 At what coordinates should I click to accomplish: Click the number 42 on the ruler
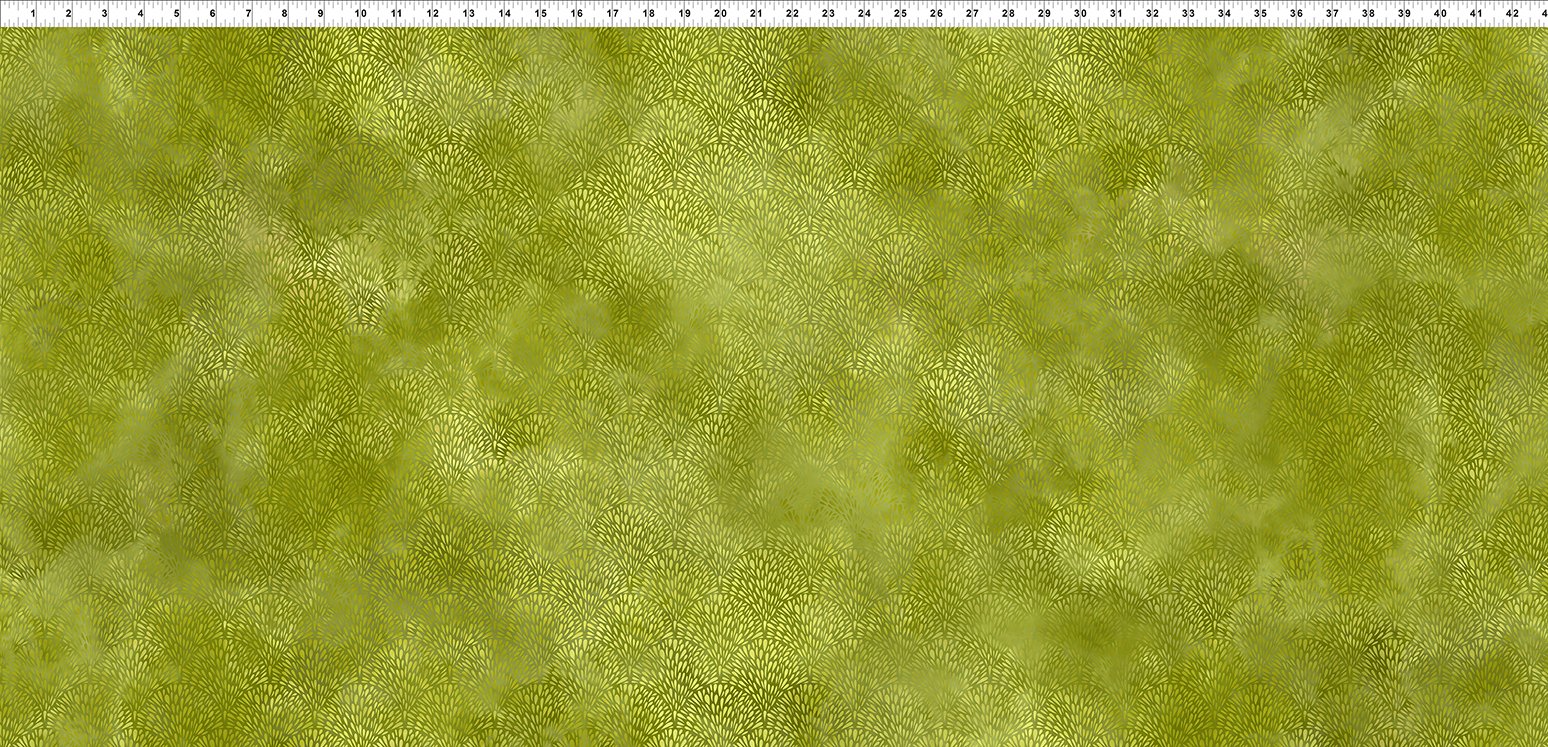click(1512, 14)
